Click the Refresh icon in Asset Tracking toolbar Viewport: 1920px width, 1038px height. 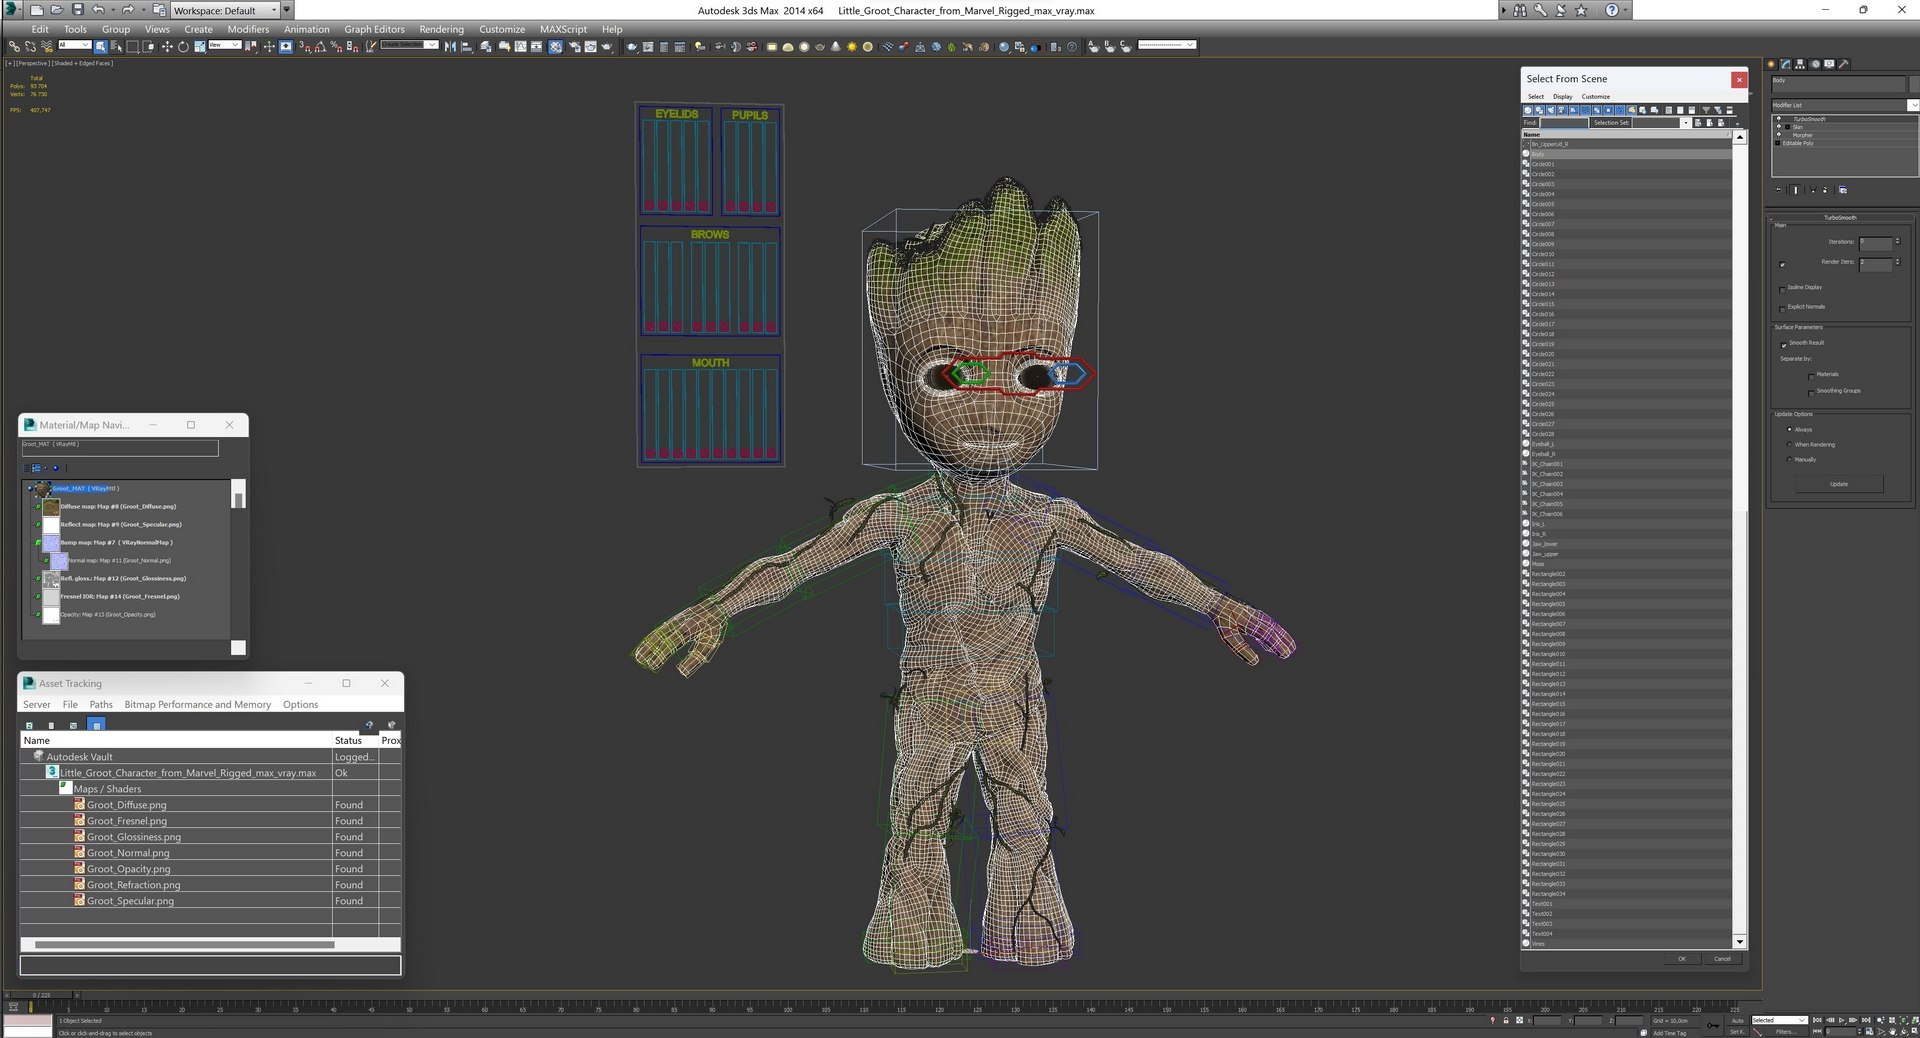[x=29, y=724]
